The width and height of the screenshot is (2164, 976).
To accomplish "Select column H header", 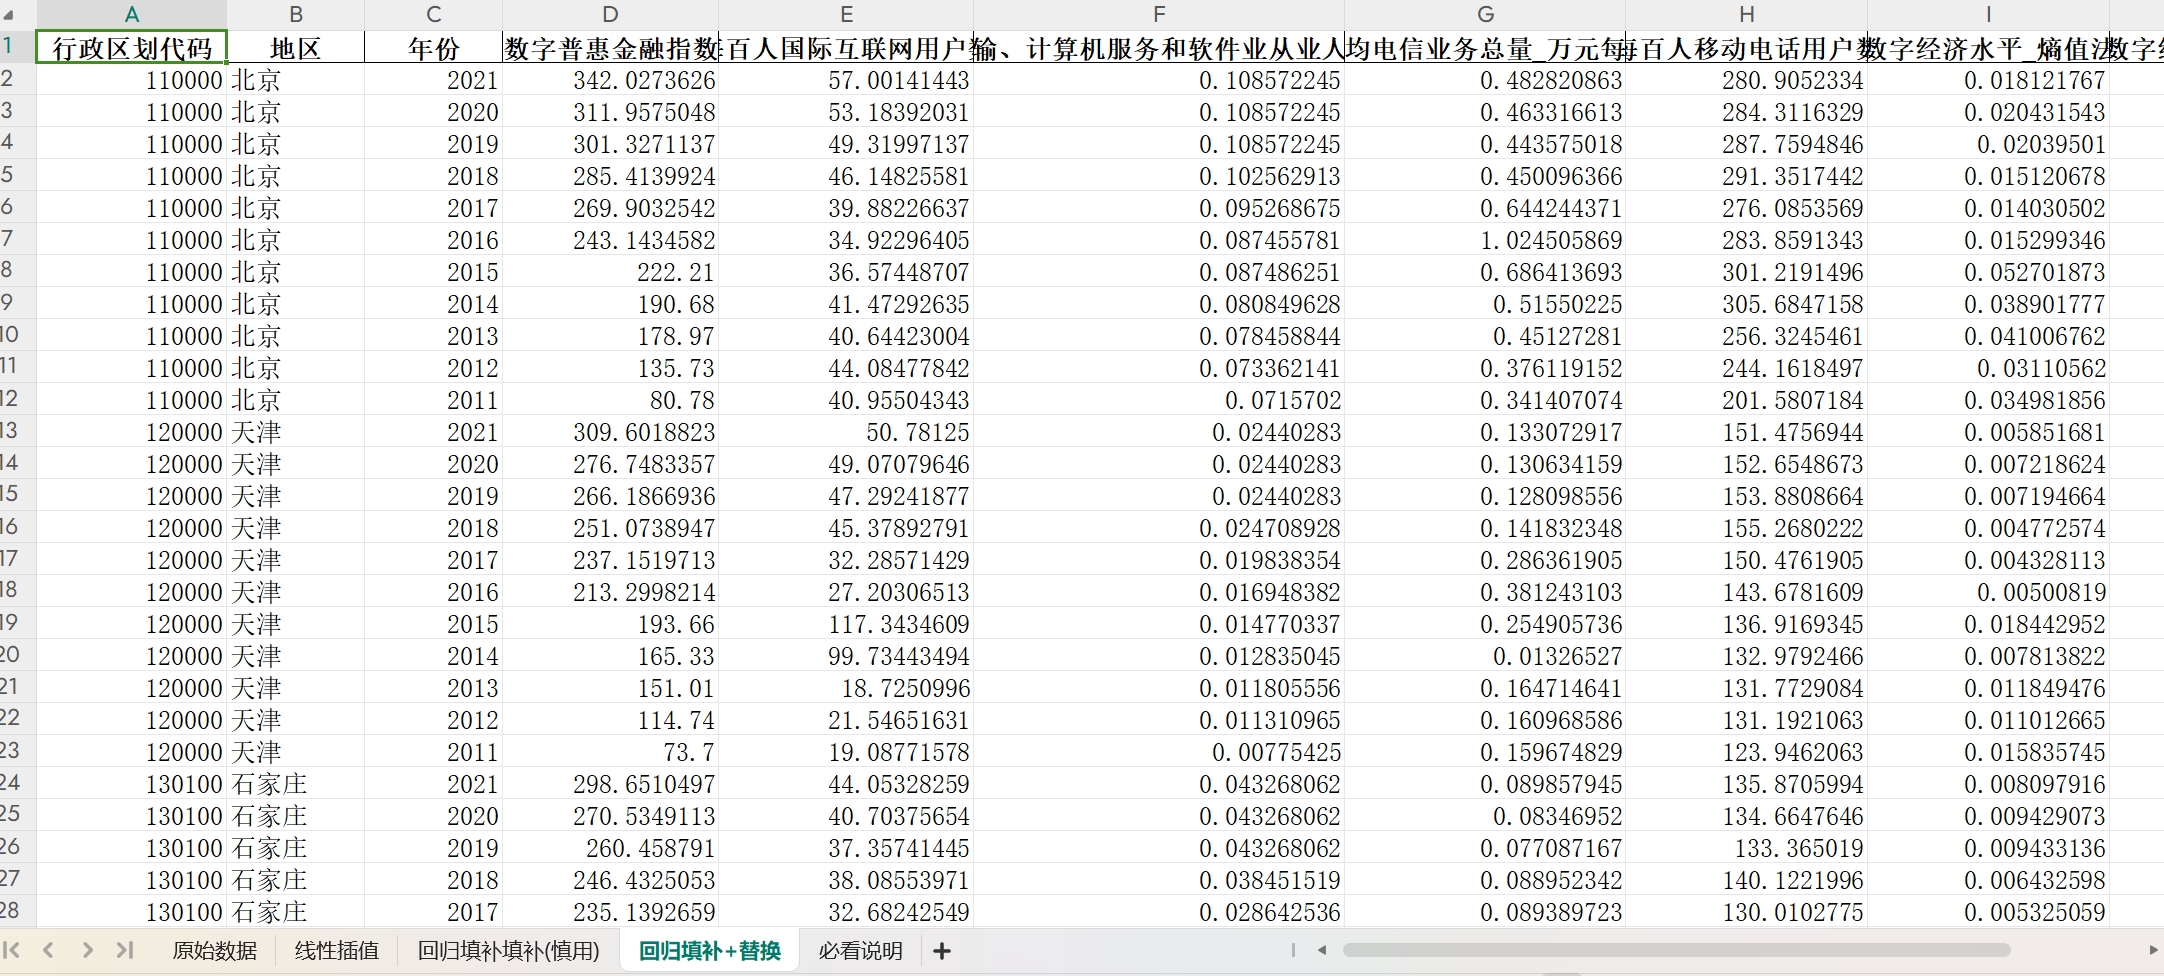I will coord(1747,15).
